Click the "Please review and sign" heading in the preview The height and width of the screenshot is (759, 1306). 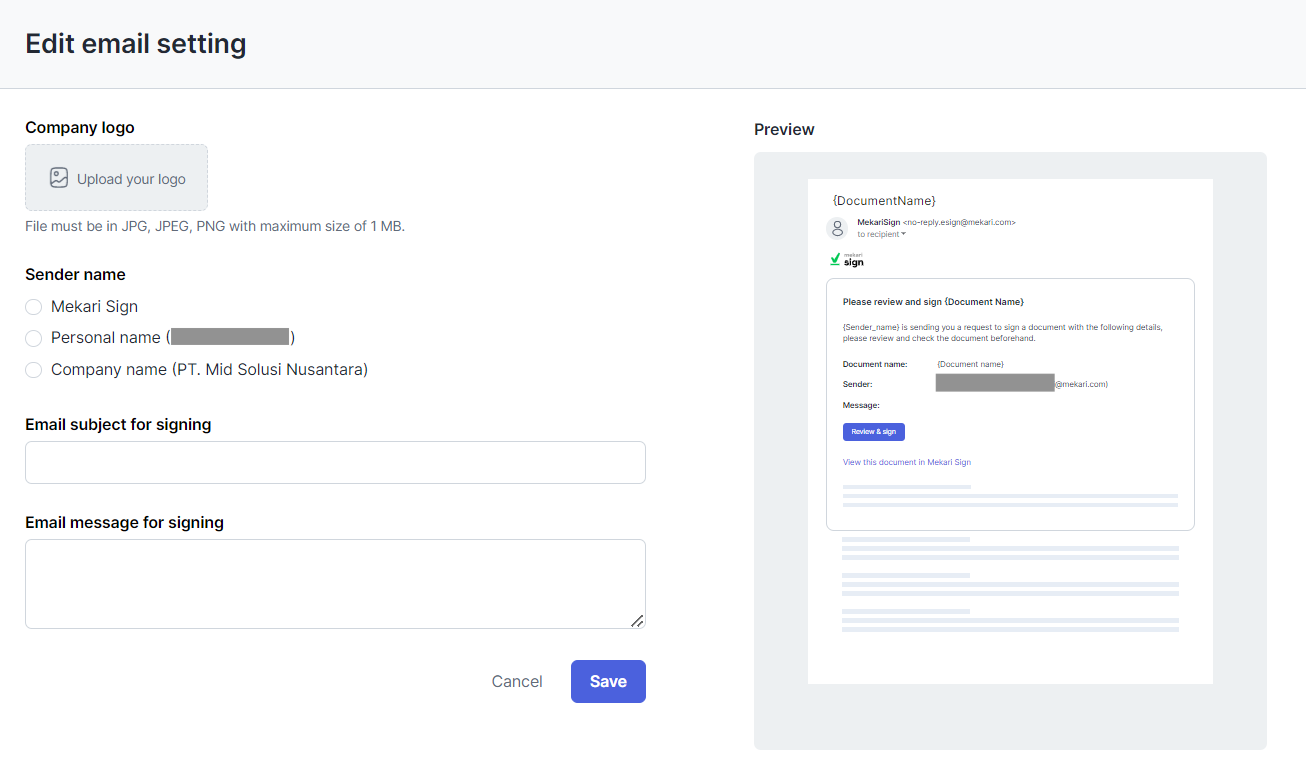(x=933, y=301)
